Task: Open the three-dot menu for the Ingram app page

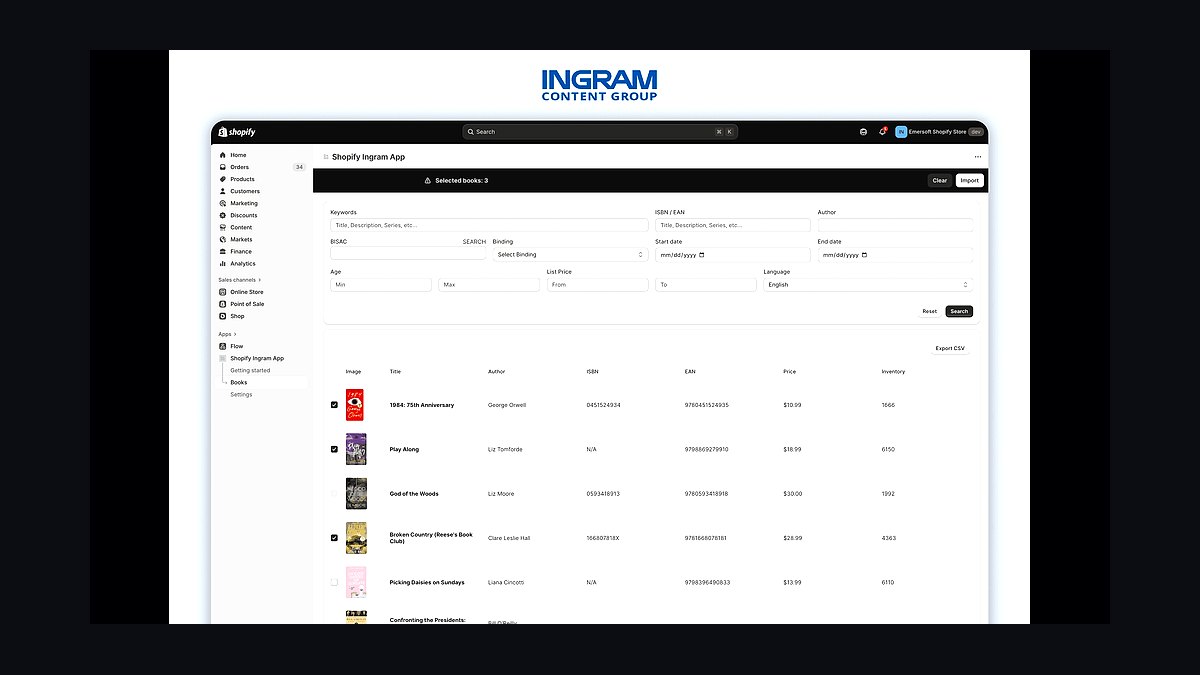Action: (978, 157)
